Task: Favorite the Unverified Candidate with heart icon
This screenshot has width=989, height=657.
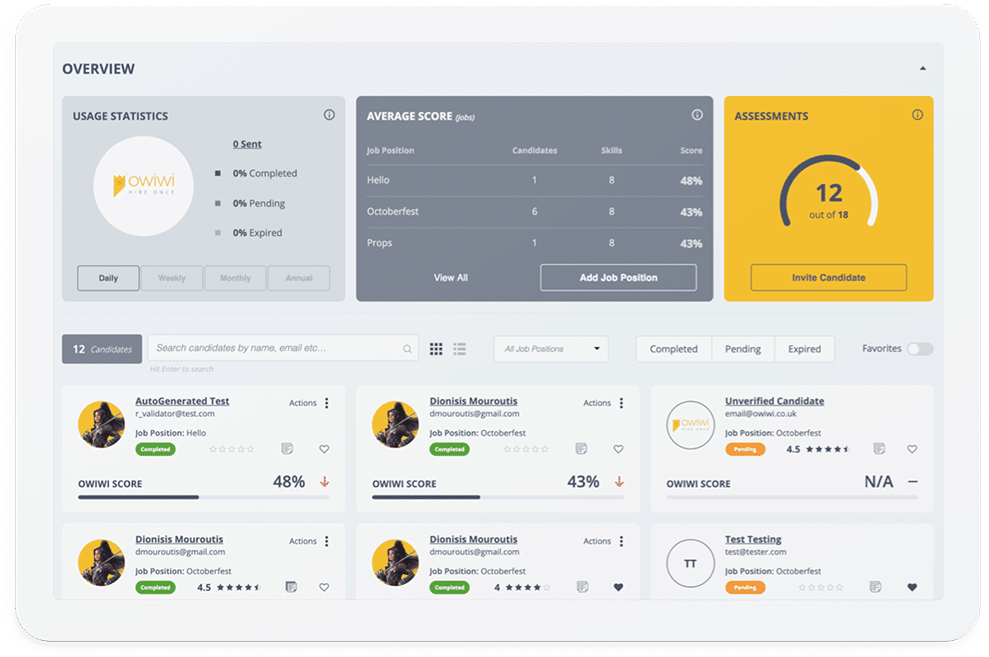Action: point(912,449)
